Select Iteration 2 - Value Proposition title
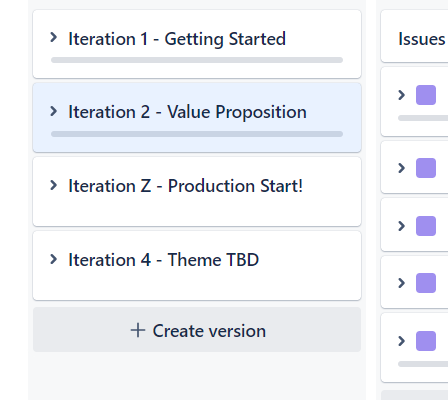Image resolution: width=448 pixels, height=400 pixels. (x=187, y=112)
